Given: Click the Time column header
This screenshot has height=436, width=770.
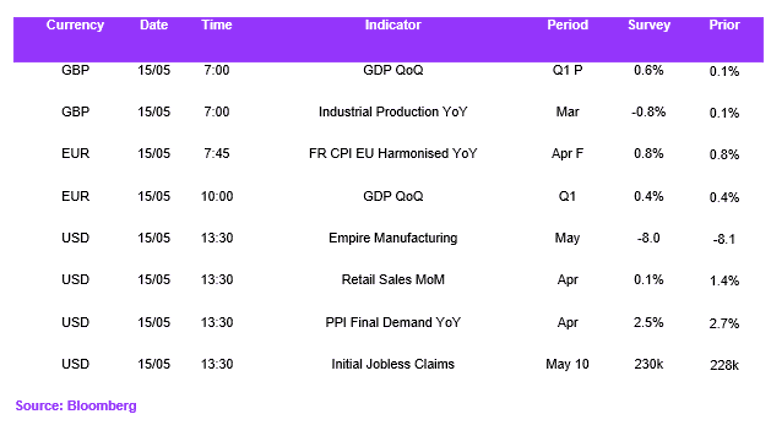Looking at the screenshot, I should tap(217, 25).
